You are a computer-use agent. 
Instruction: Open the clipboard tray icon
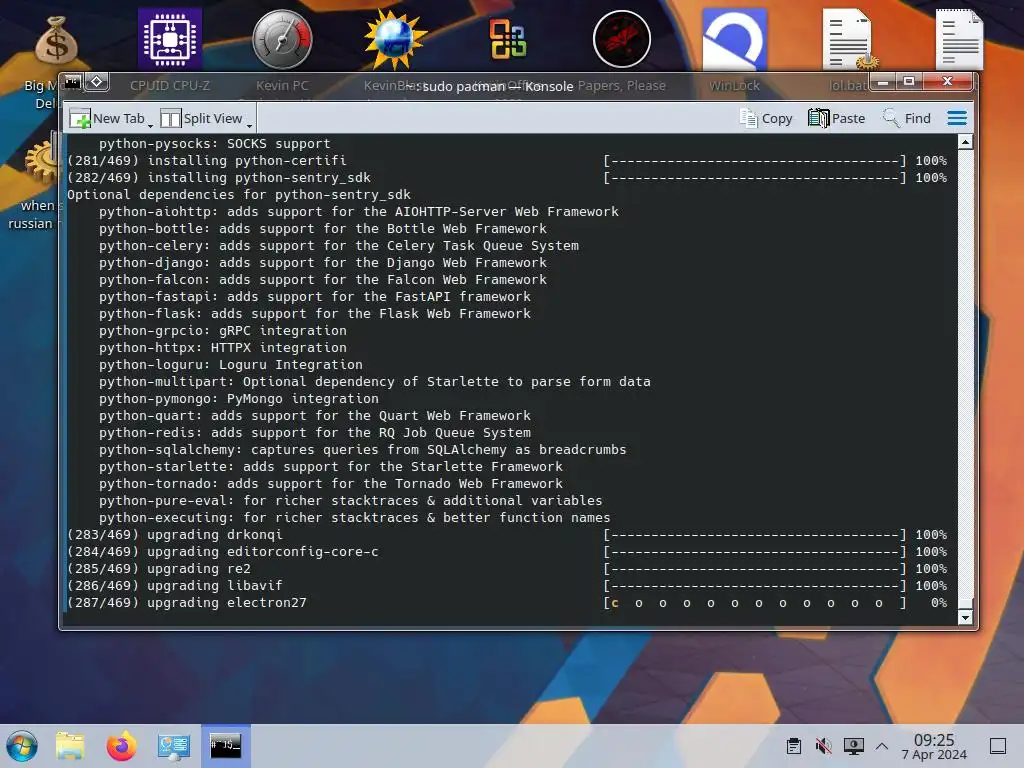794,746
